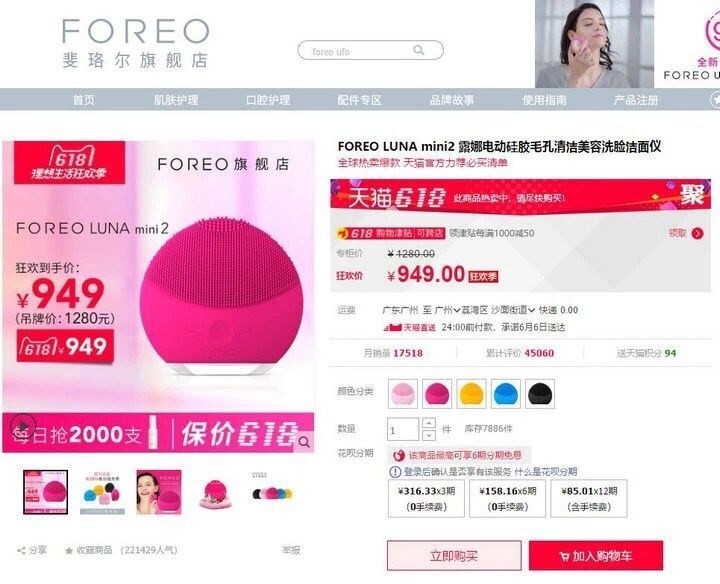The width and height of the screenshot is (720, 584).
Task: Click the search magnifier icon
Action: 418,50
